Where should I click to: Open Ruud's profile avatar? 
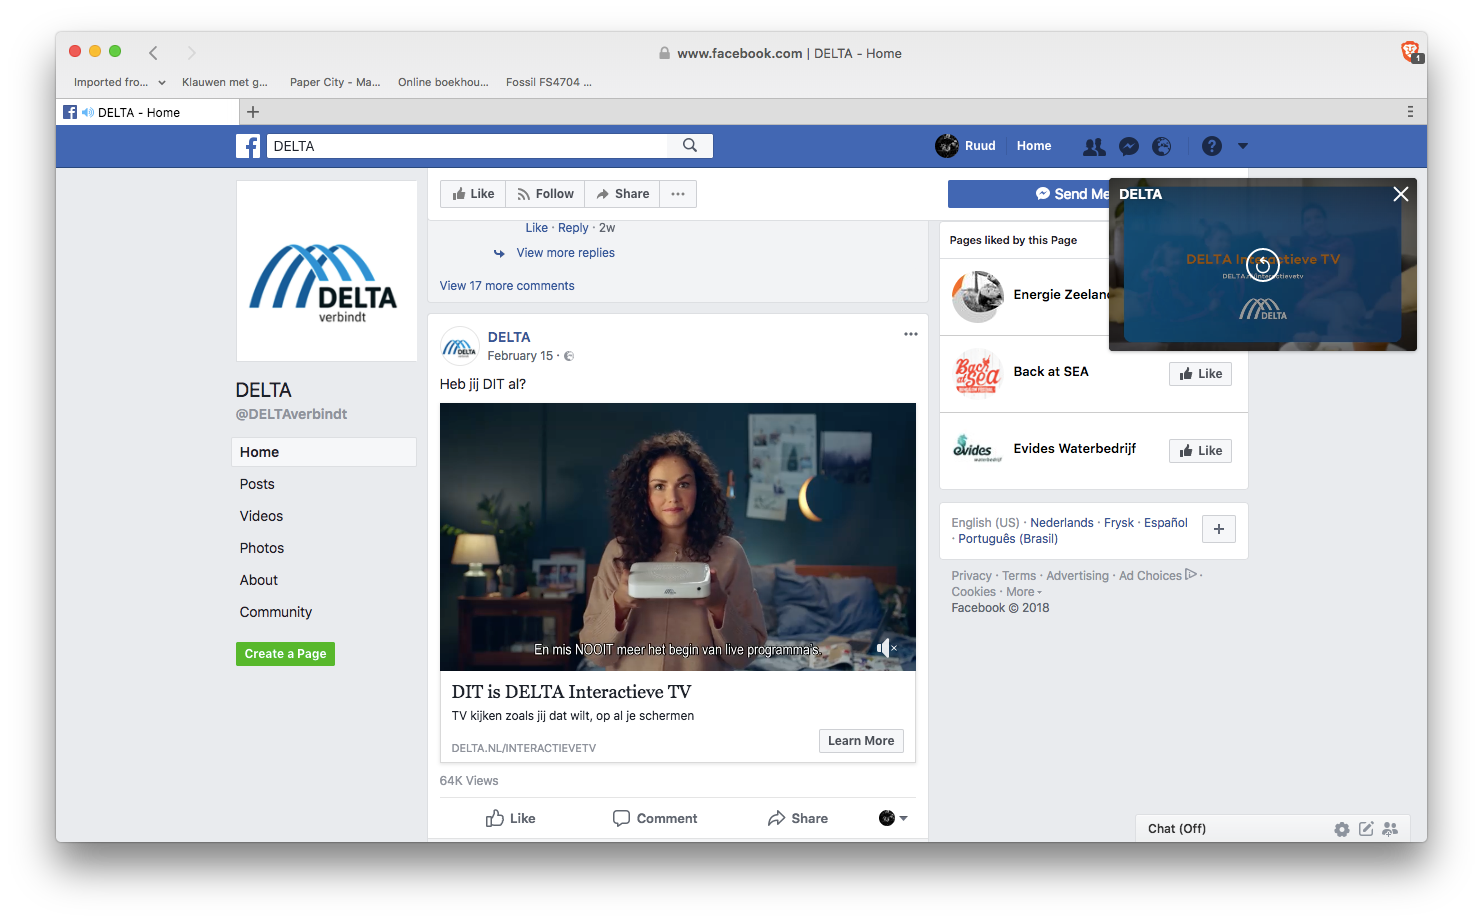click(x=946, y=146)
